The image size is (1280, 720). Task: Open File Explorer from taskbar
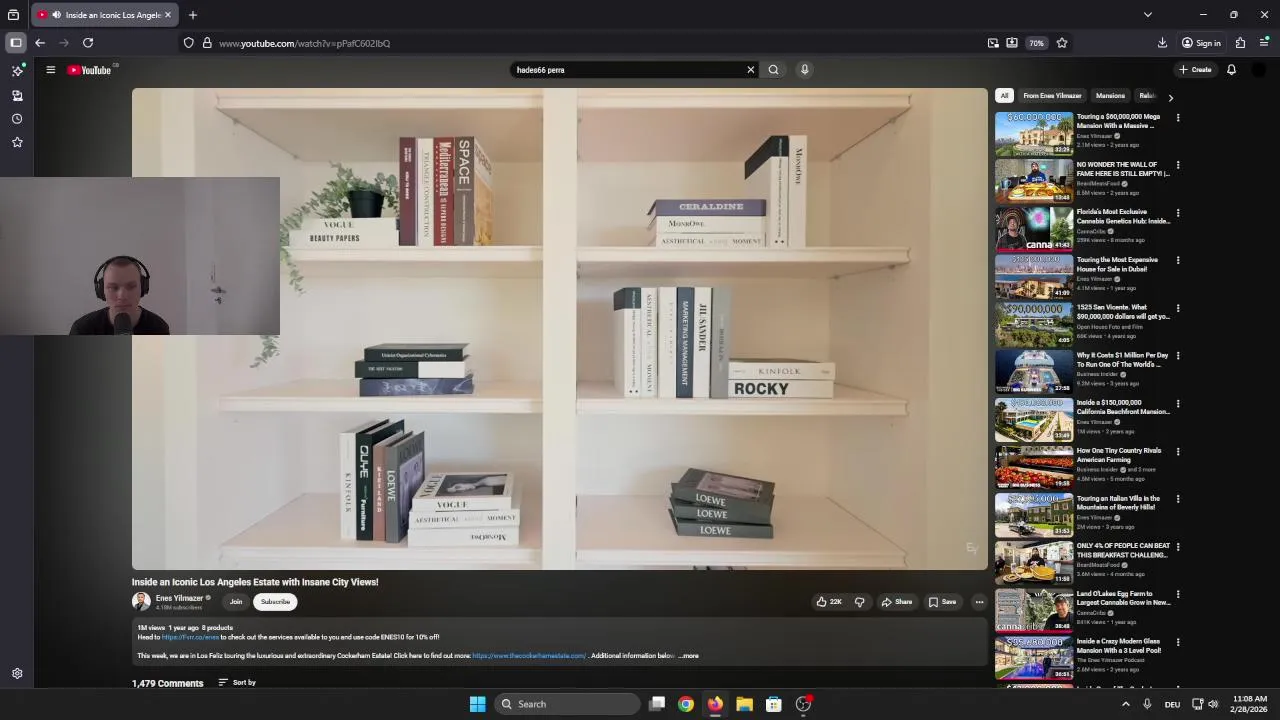tap(744, 704)
